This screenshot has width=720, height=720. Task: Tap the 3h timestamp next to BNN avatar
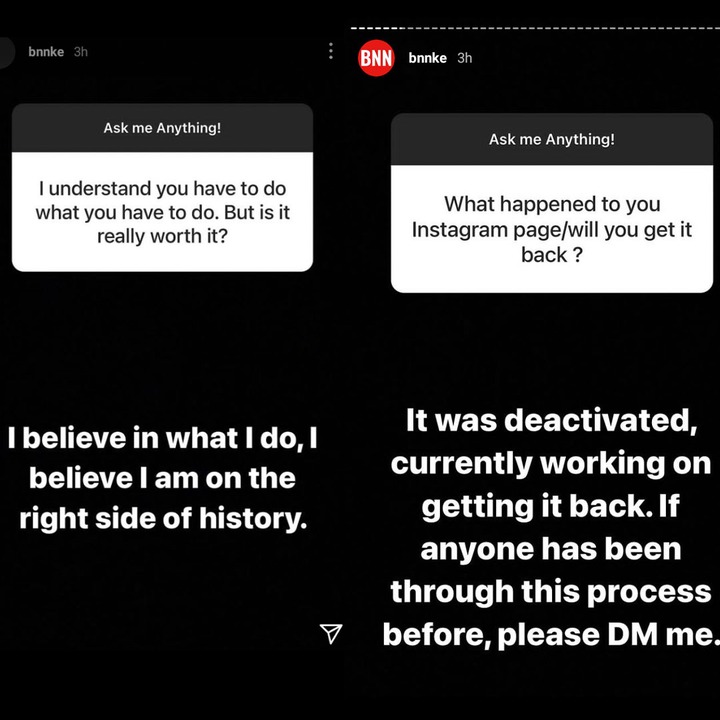[x=465, y=58]
